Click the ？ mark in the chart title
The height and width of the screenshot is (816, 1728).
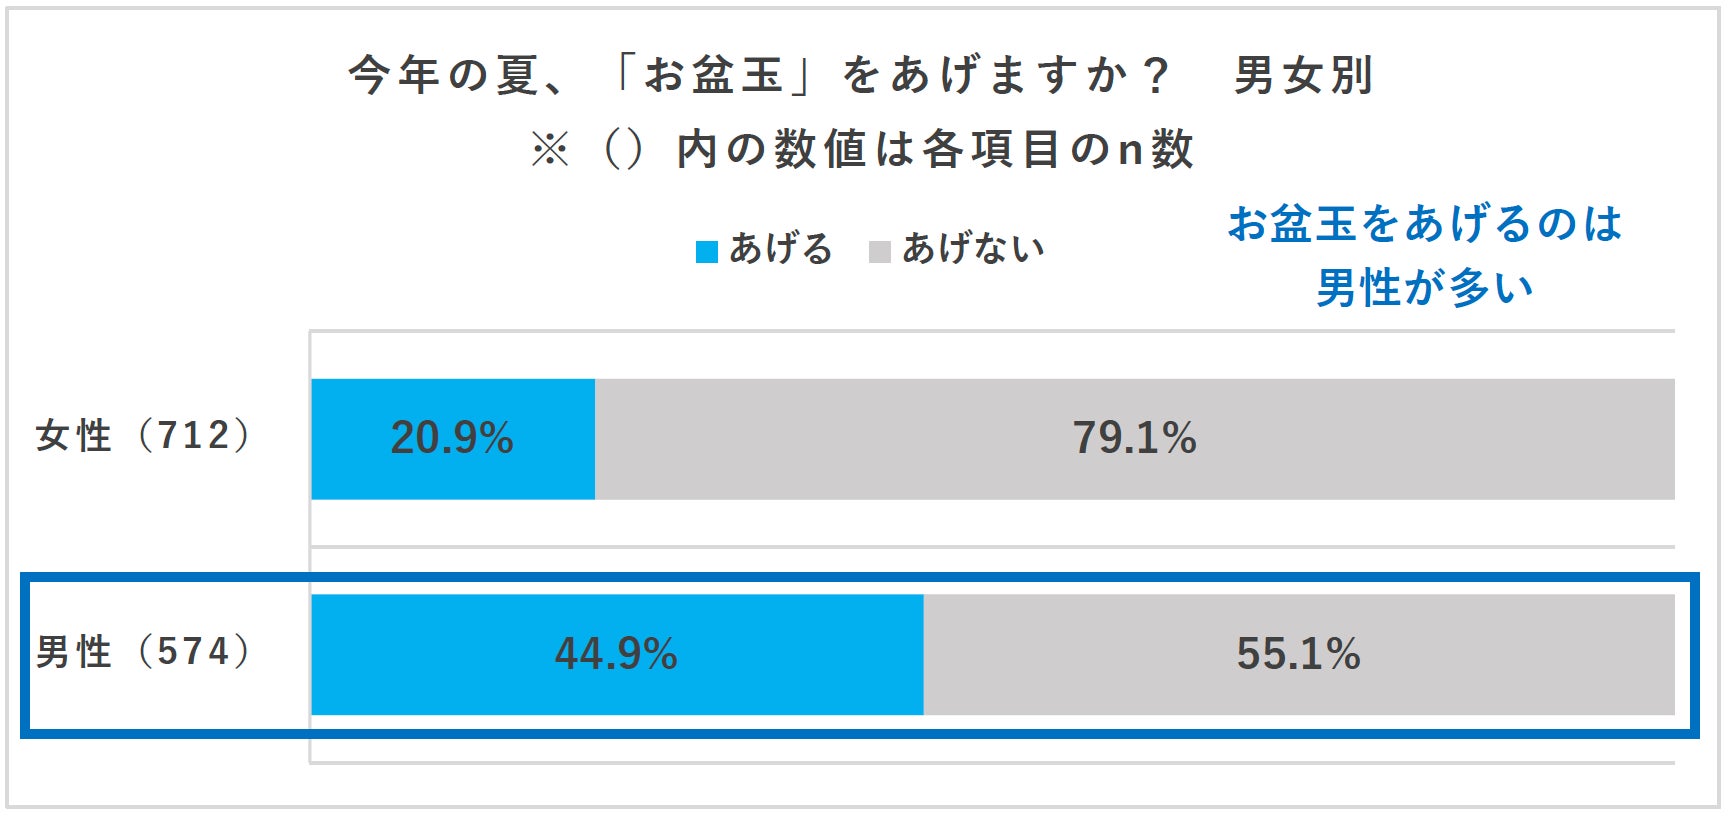point(1155,75)
